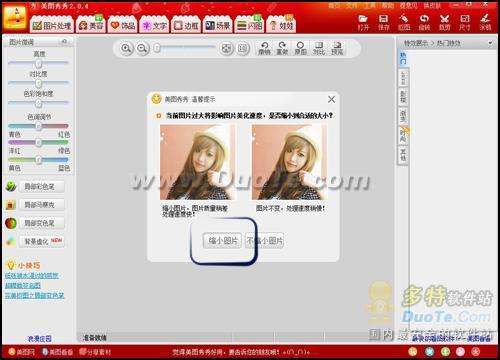Click the yellow icon beside 局部马赛克
Screen dimensions: 500x360
[x=11, y=205]
